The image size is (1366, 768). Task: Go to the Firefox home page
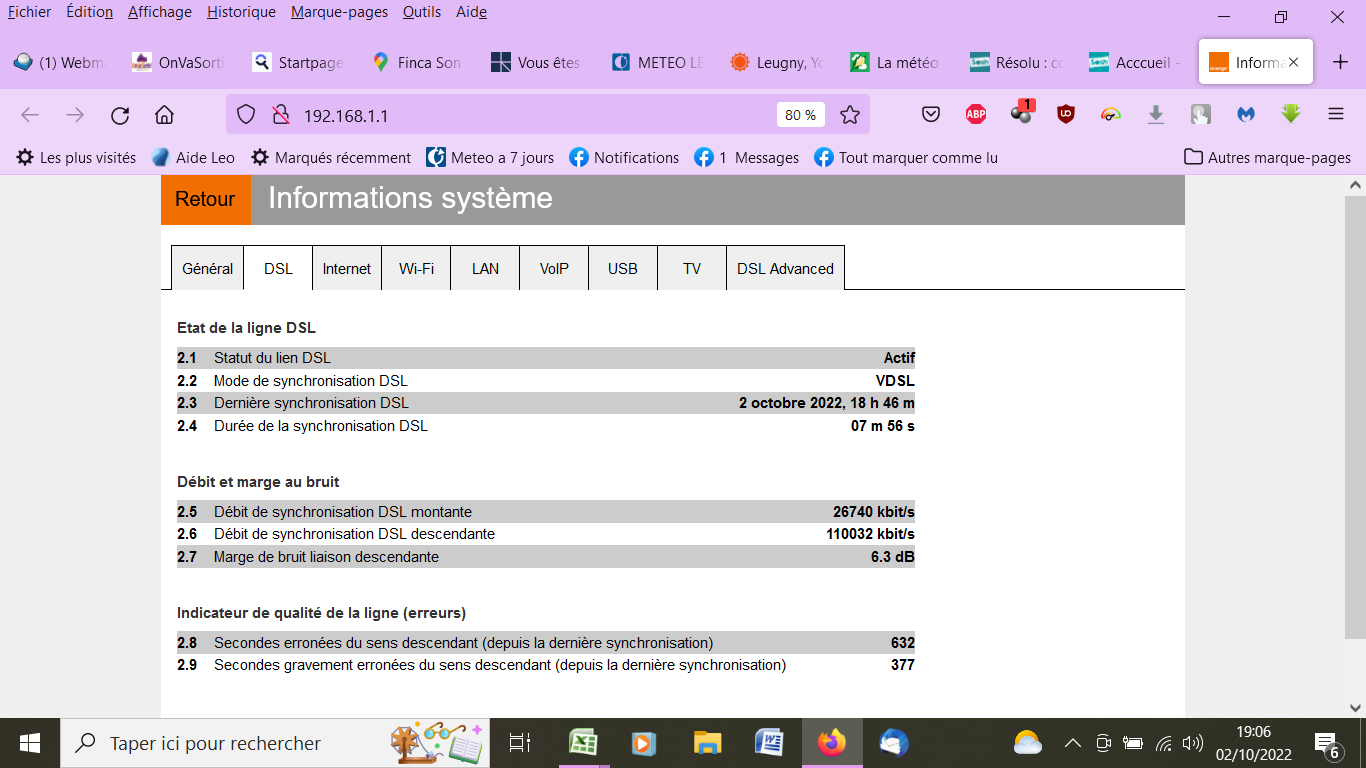164,115
